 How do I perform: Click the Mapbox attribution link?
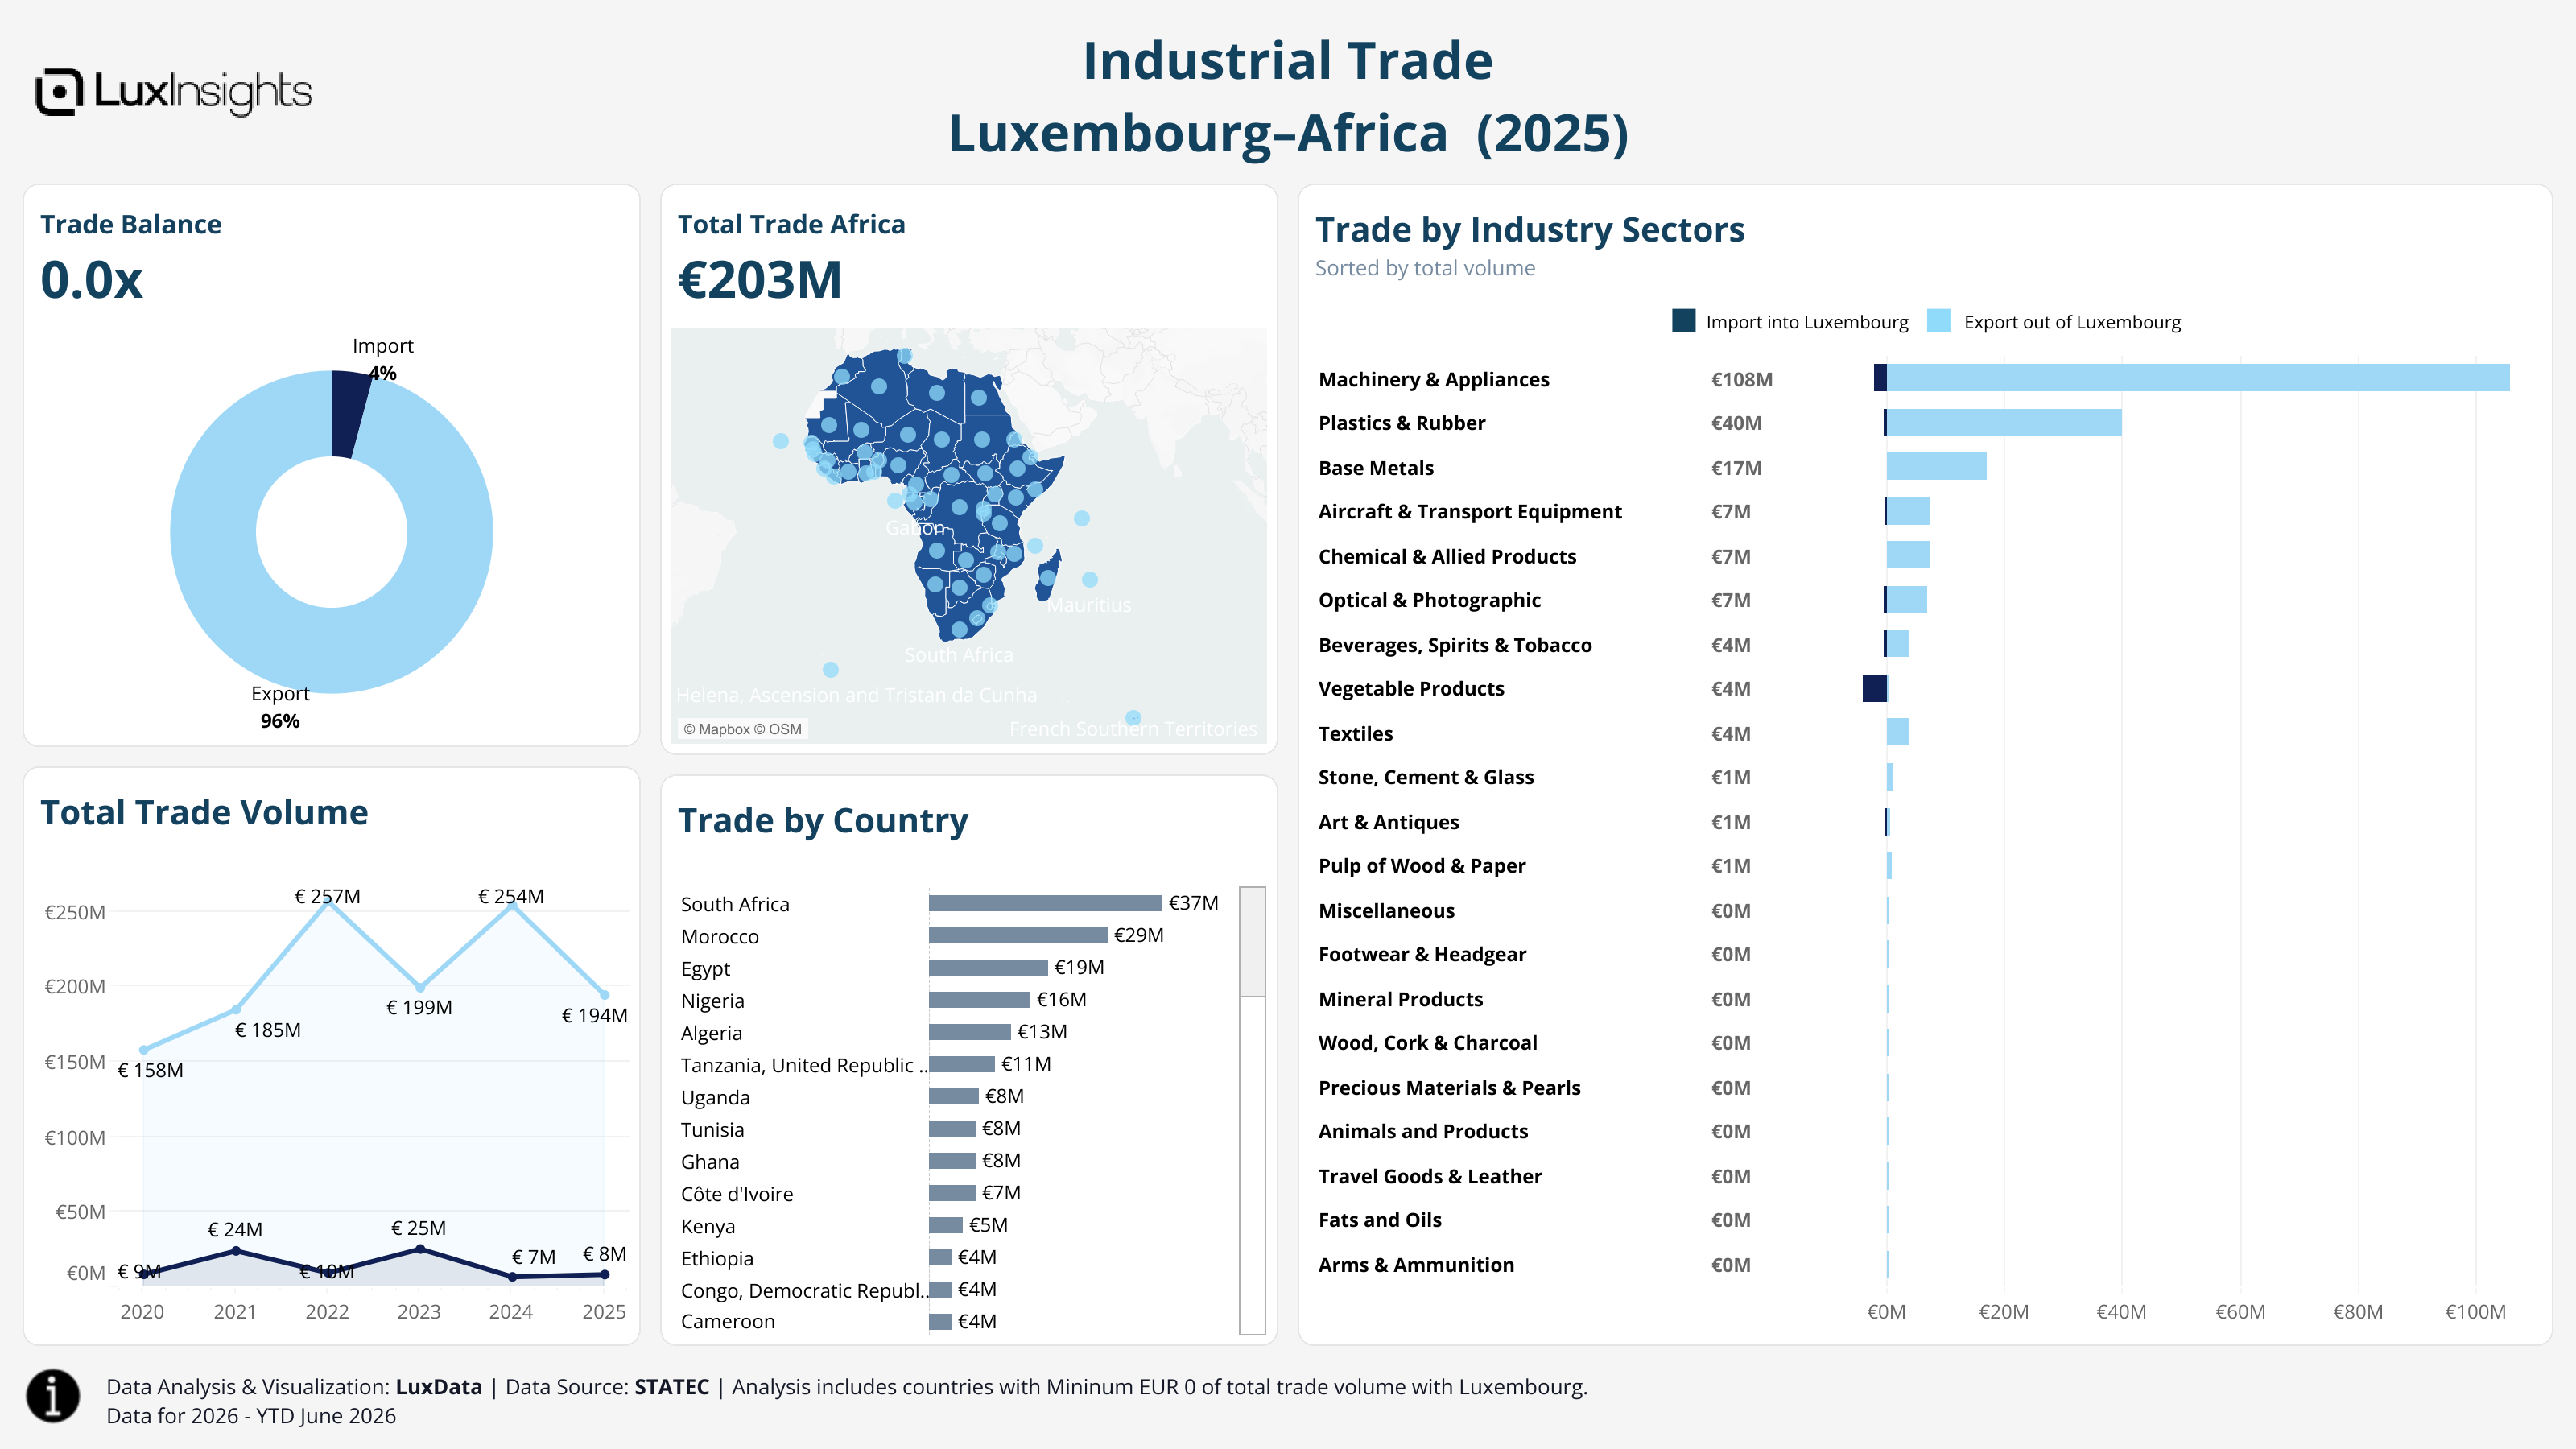pyautogui.click(x=716, y=729)
